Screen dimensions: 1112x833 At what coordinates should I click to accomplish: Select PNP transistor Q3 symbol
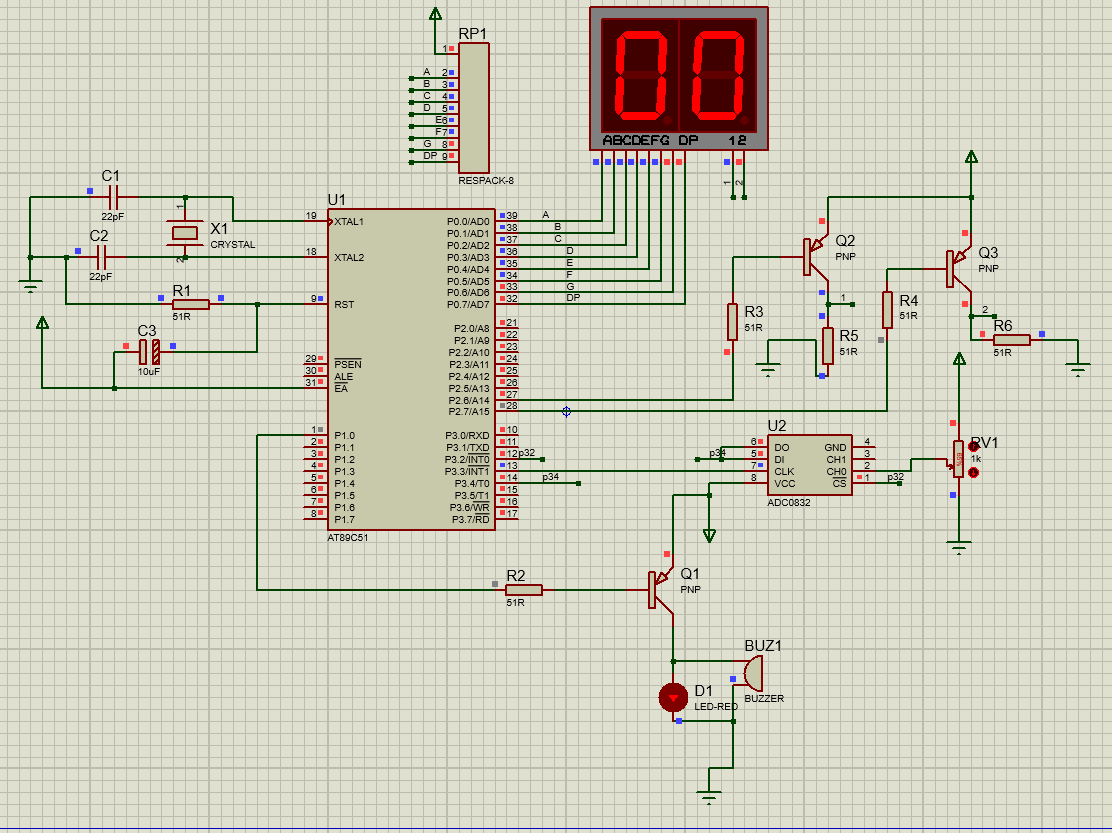[959, 269]
